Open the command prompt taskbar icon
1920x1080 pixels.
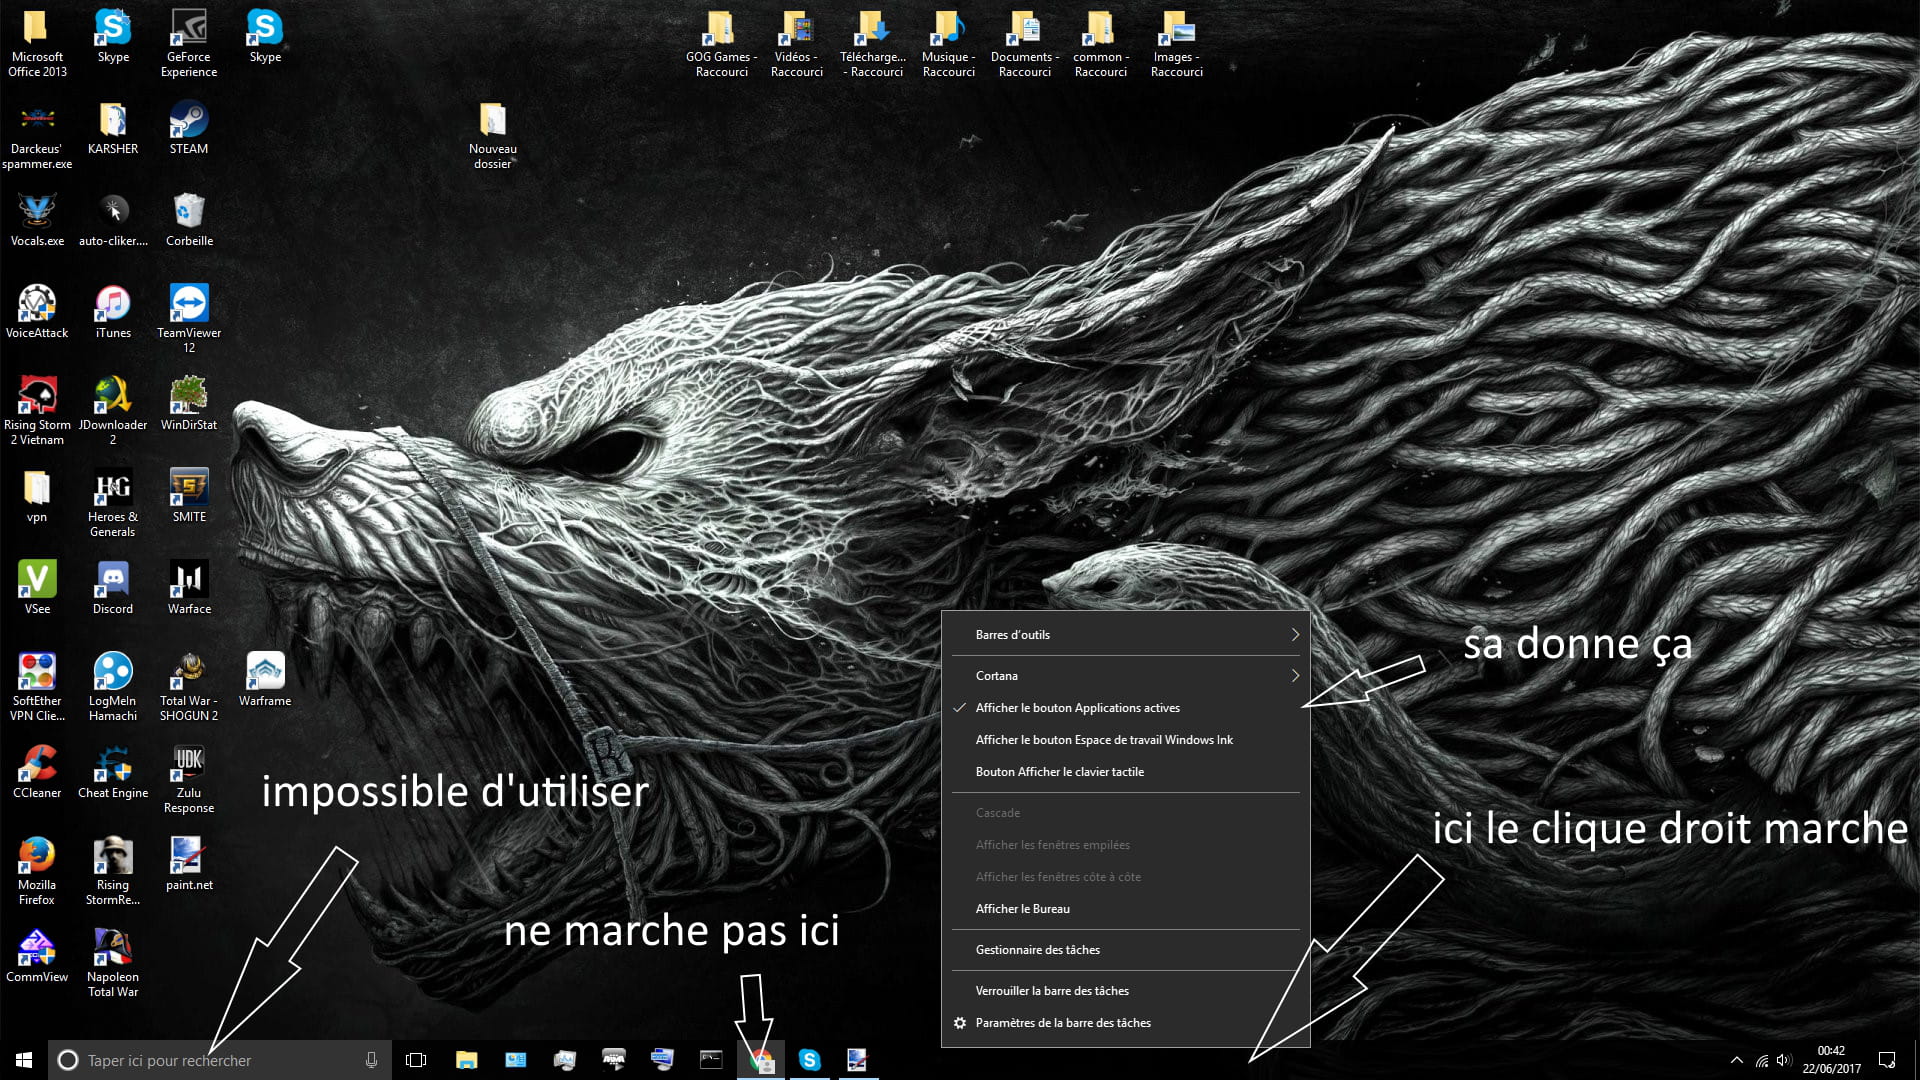click(x=711, y=1060)
